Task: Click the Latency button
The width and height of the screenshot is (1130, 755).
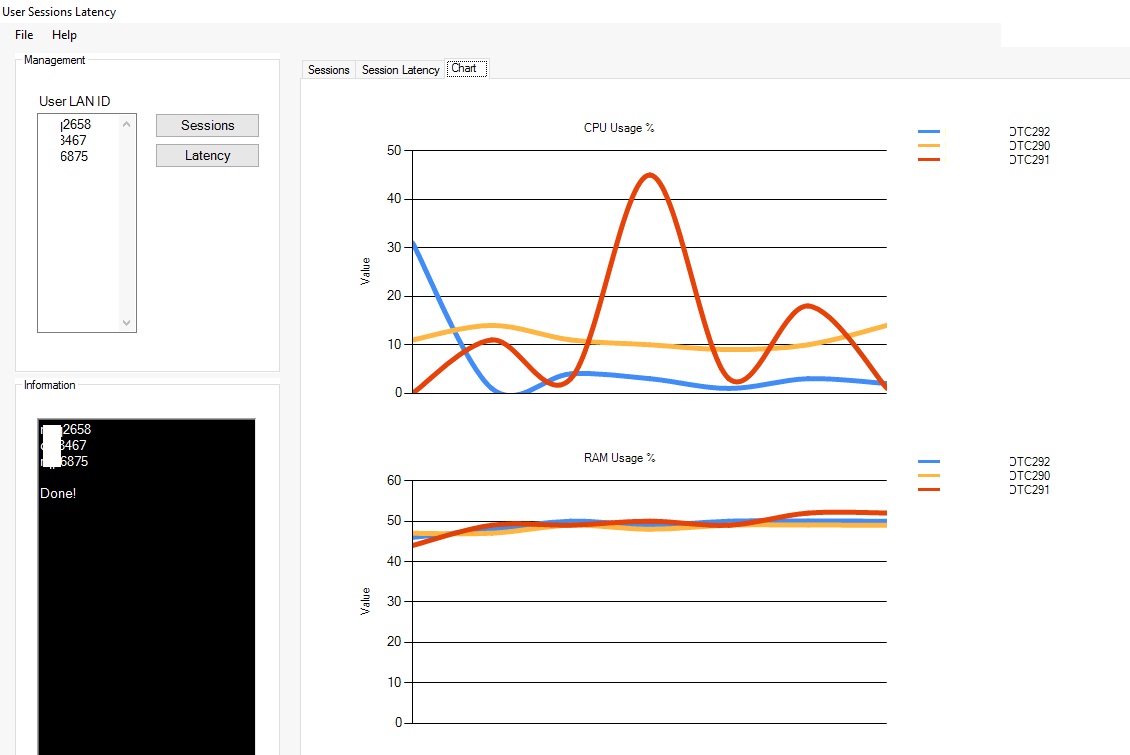Action: coord(208,156)
